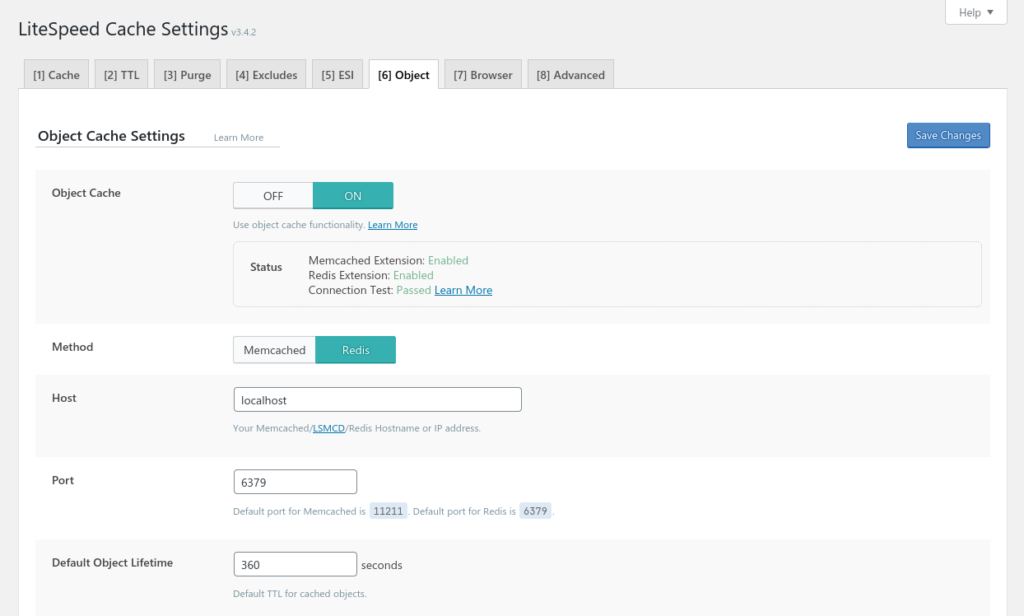The height and width of the screenshot is (616, 1024).
Task: Open the [4] Excludes tab
Action: 266,74
